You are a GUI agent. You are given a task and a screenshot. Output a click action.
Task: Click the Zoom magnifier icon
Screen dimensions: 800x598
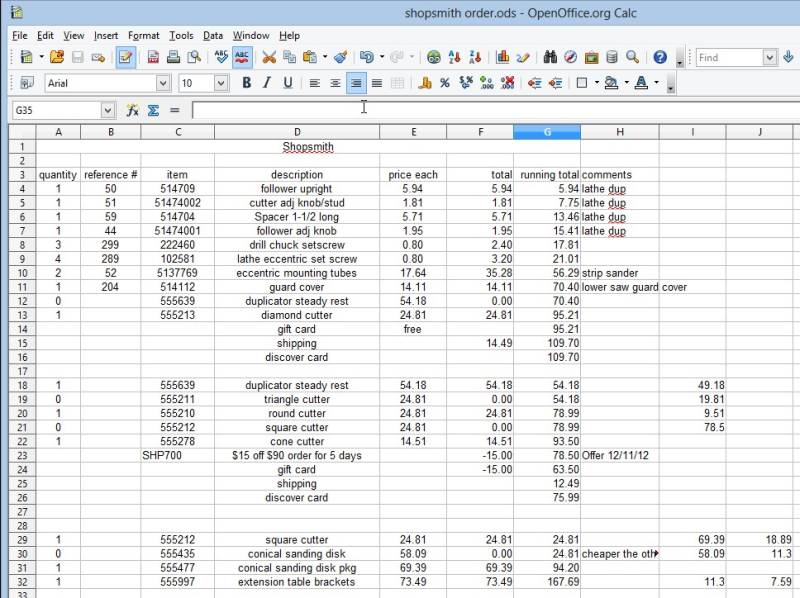point(632,57)
